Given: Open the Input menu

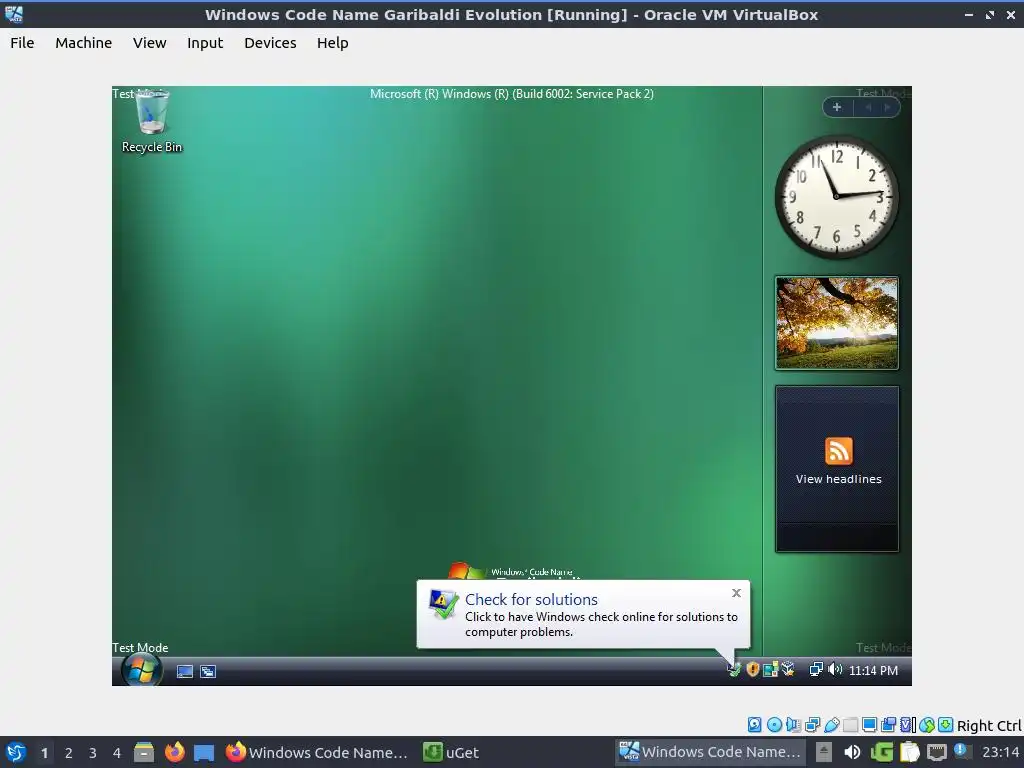Looking at the screenshot, I should point(205,43).
